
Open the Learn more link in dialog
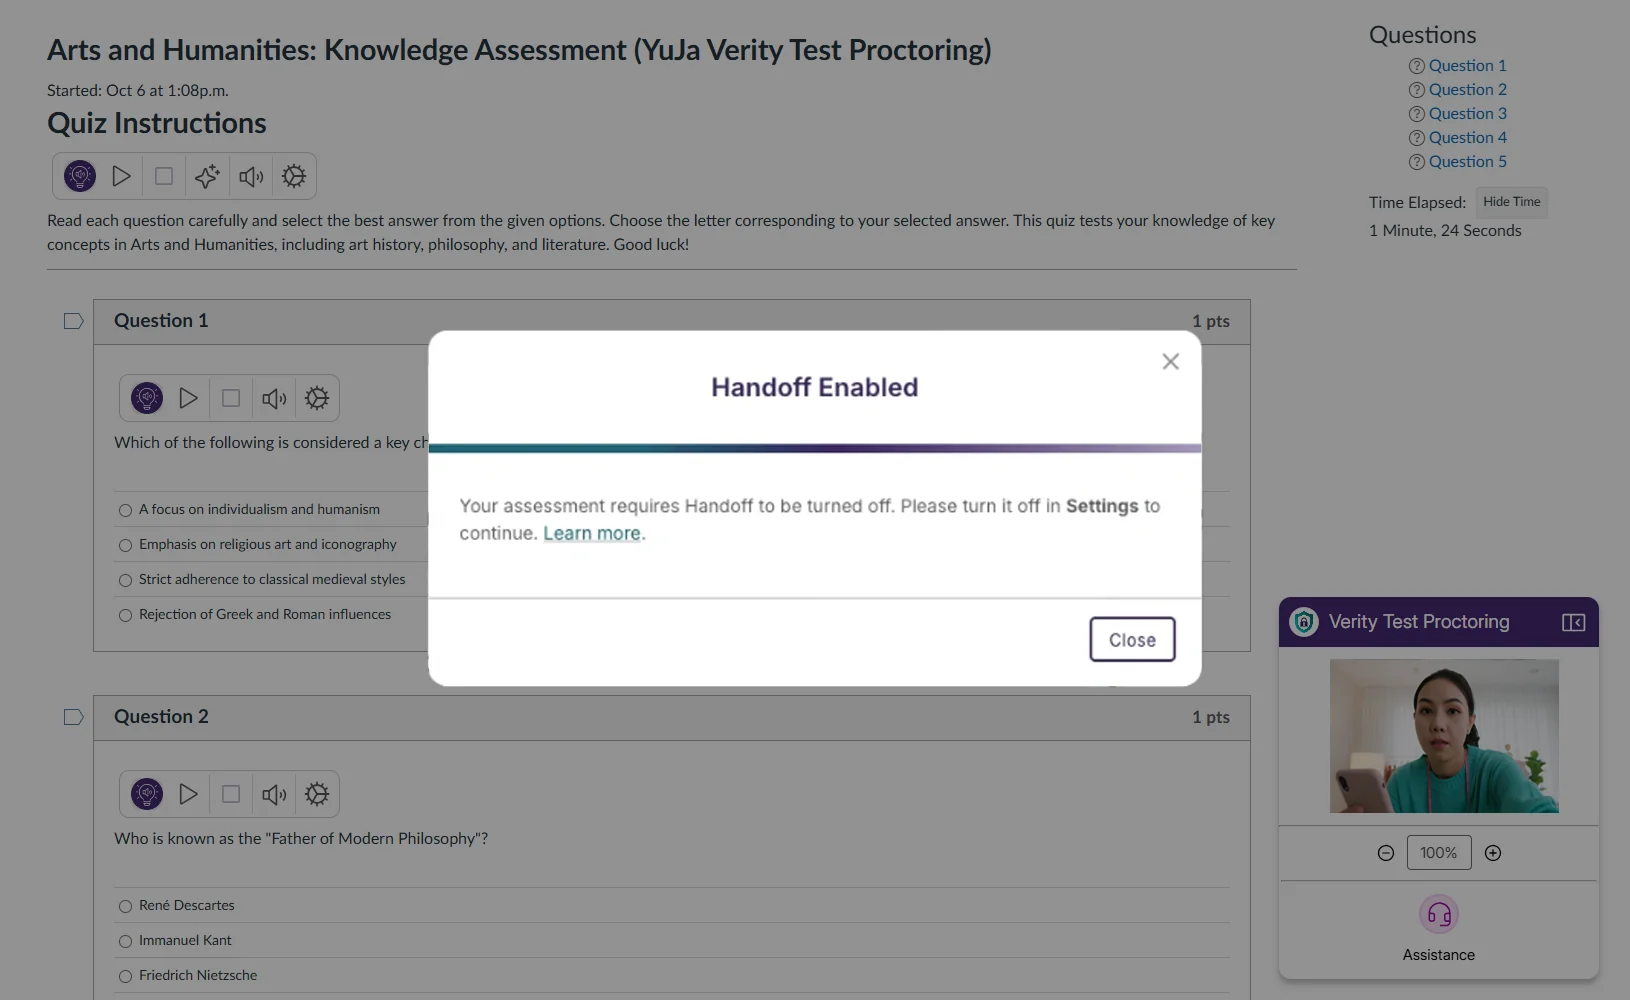click(591, 534)
